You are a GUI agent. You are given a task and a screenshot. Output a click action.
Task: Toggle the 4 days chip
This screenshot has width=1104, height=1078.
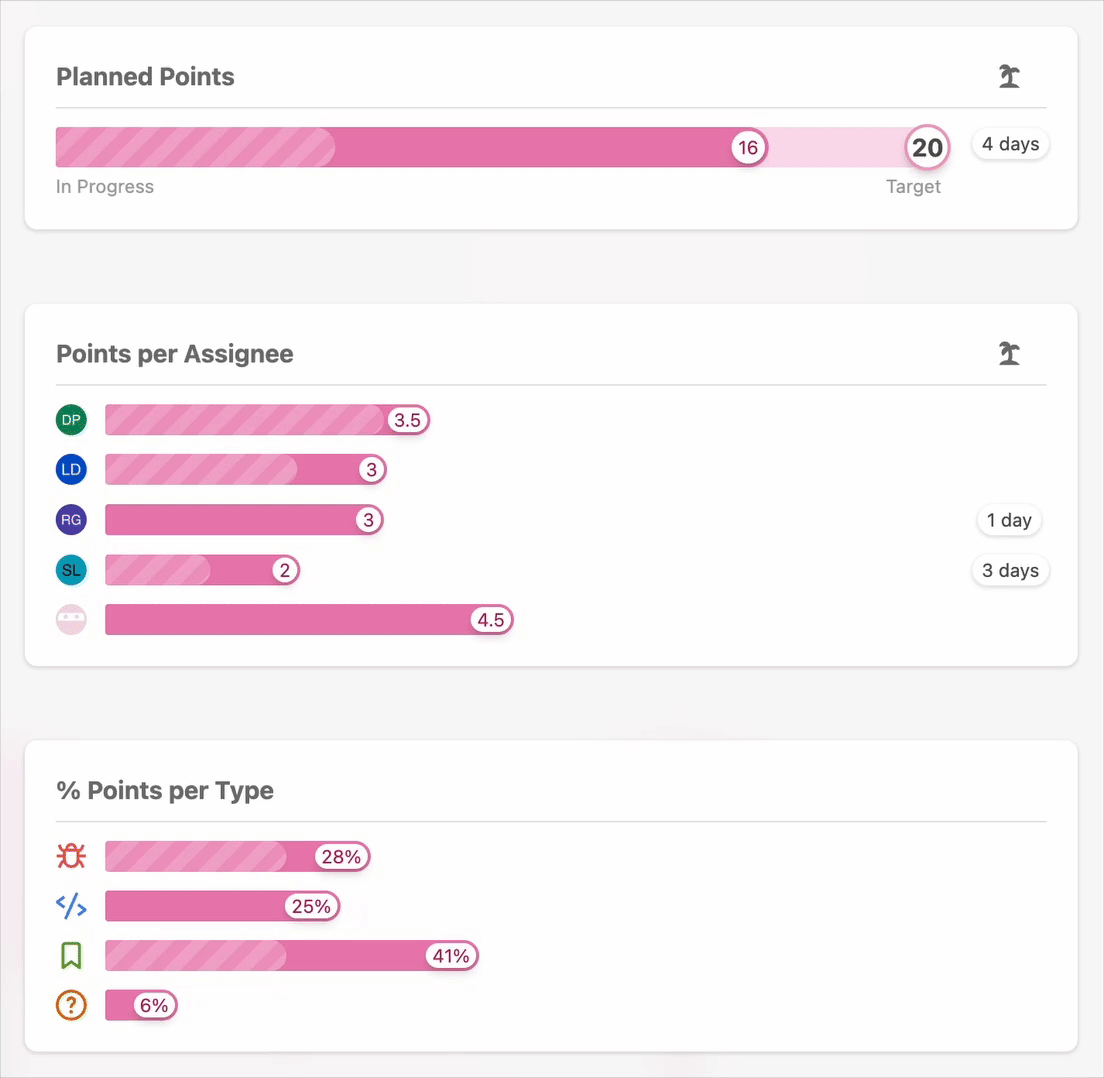1010,143
